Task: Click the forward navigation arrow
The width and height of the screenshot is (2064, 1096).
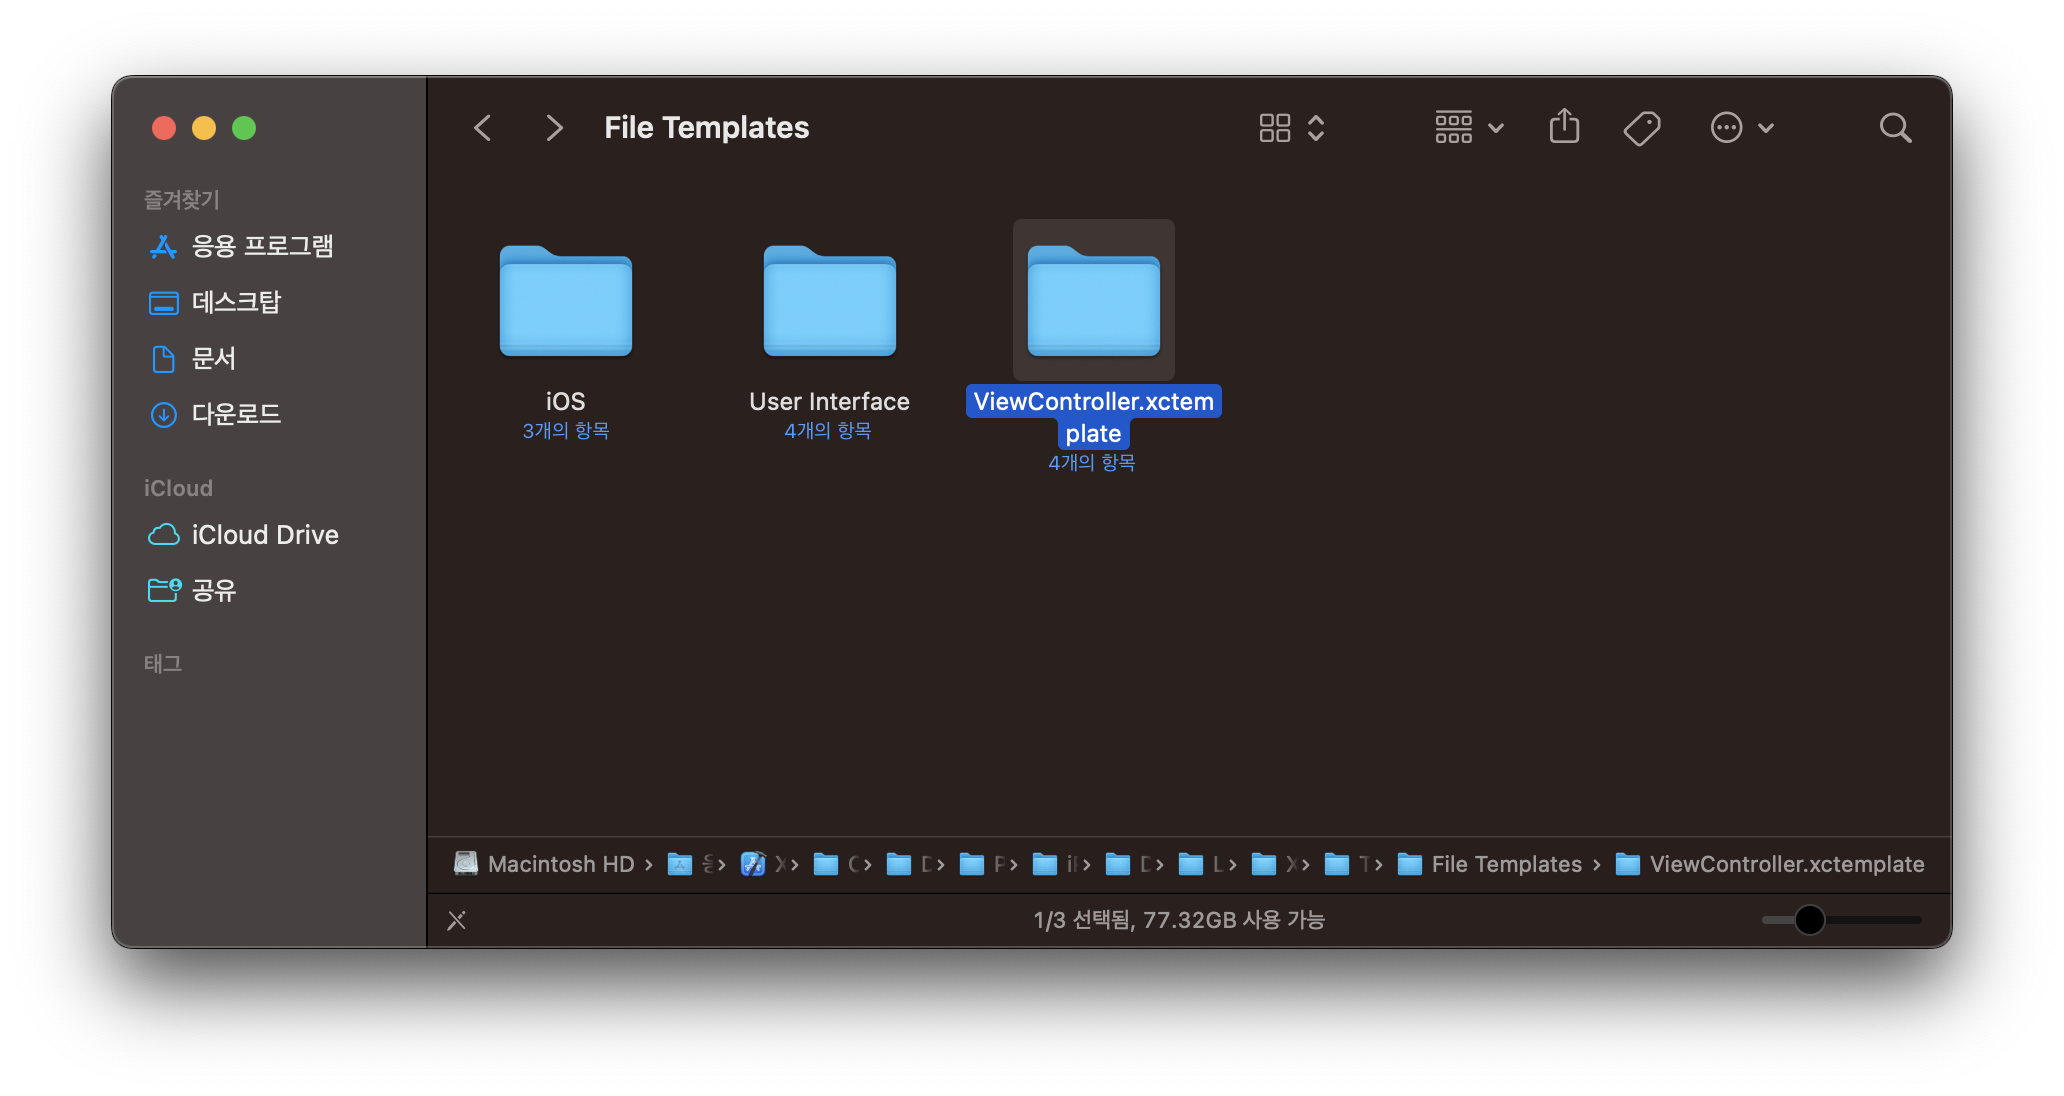Action: (x=554, y=128)
